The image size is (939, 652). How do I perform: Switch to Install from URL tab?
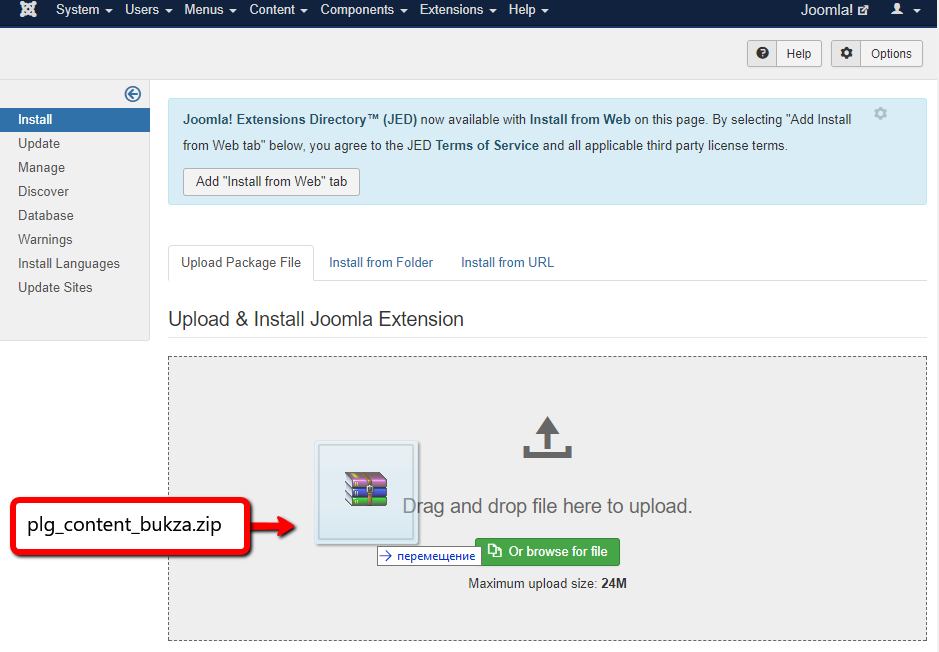tap(507, 263)
